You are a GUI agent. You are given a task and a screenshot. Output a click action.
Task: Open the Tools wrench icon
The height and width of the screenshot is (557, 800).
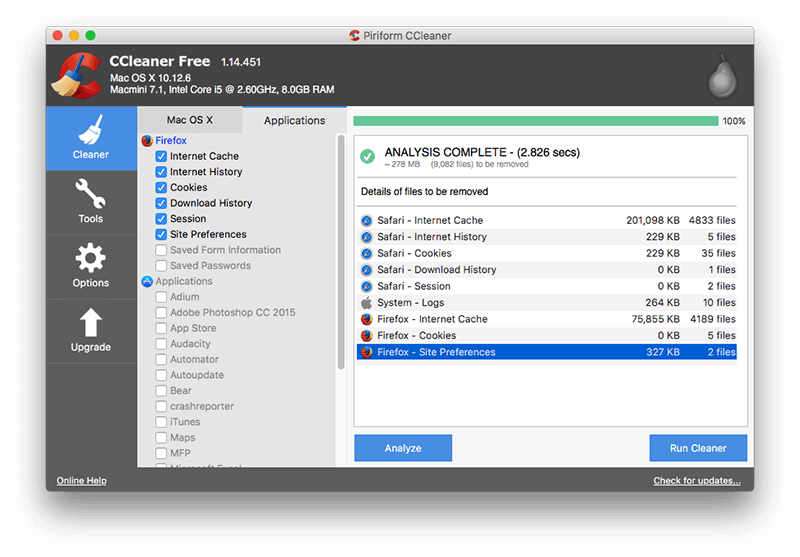click(91, 200)
